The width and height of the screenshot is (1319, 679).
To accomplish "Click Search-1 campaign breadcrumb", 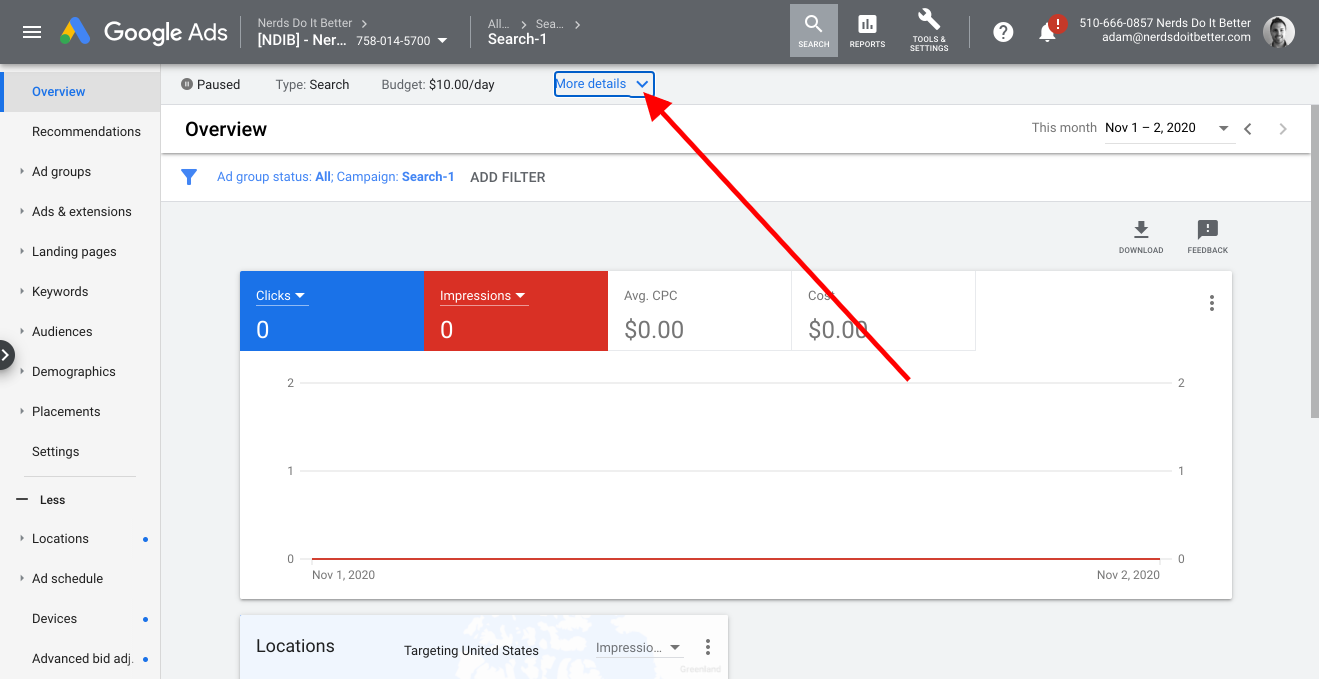I will (x=517, y=40).
